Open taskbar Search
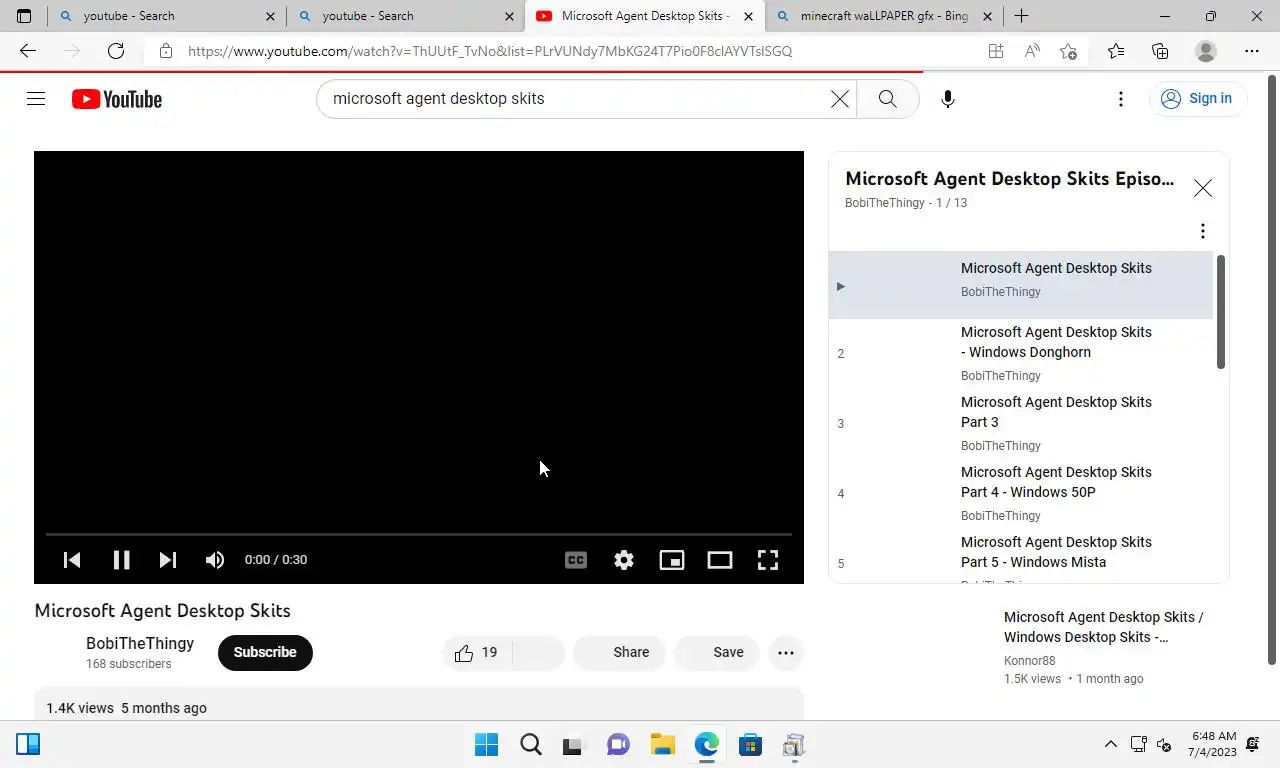The image size is (1280, 768). point(531,745)
